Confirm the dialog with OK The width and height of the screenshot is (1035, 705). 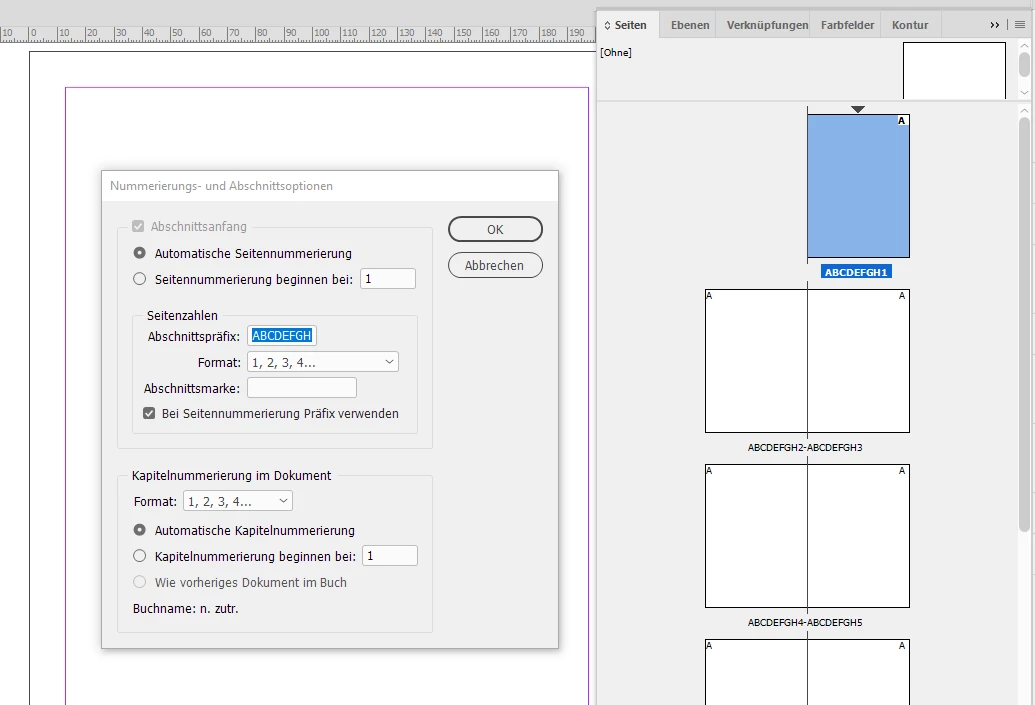[495, 229]
